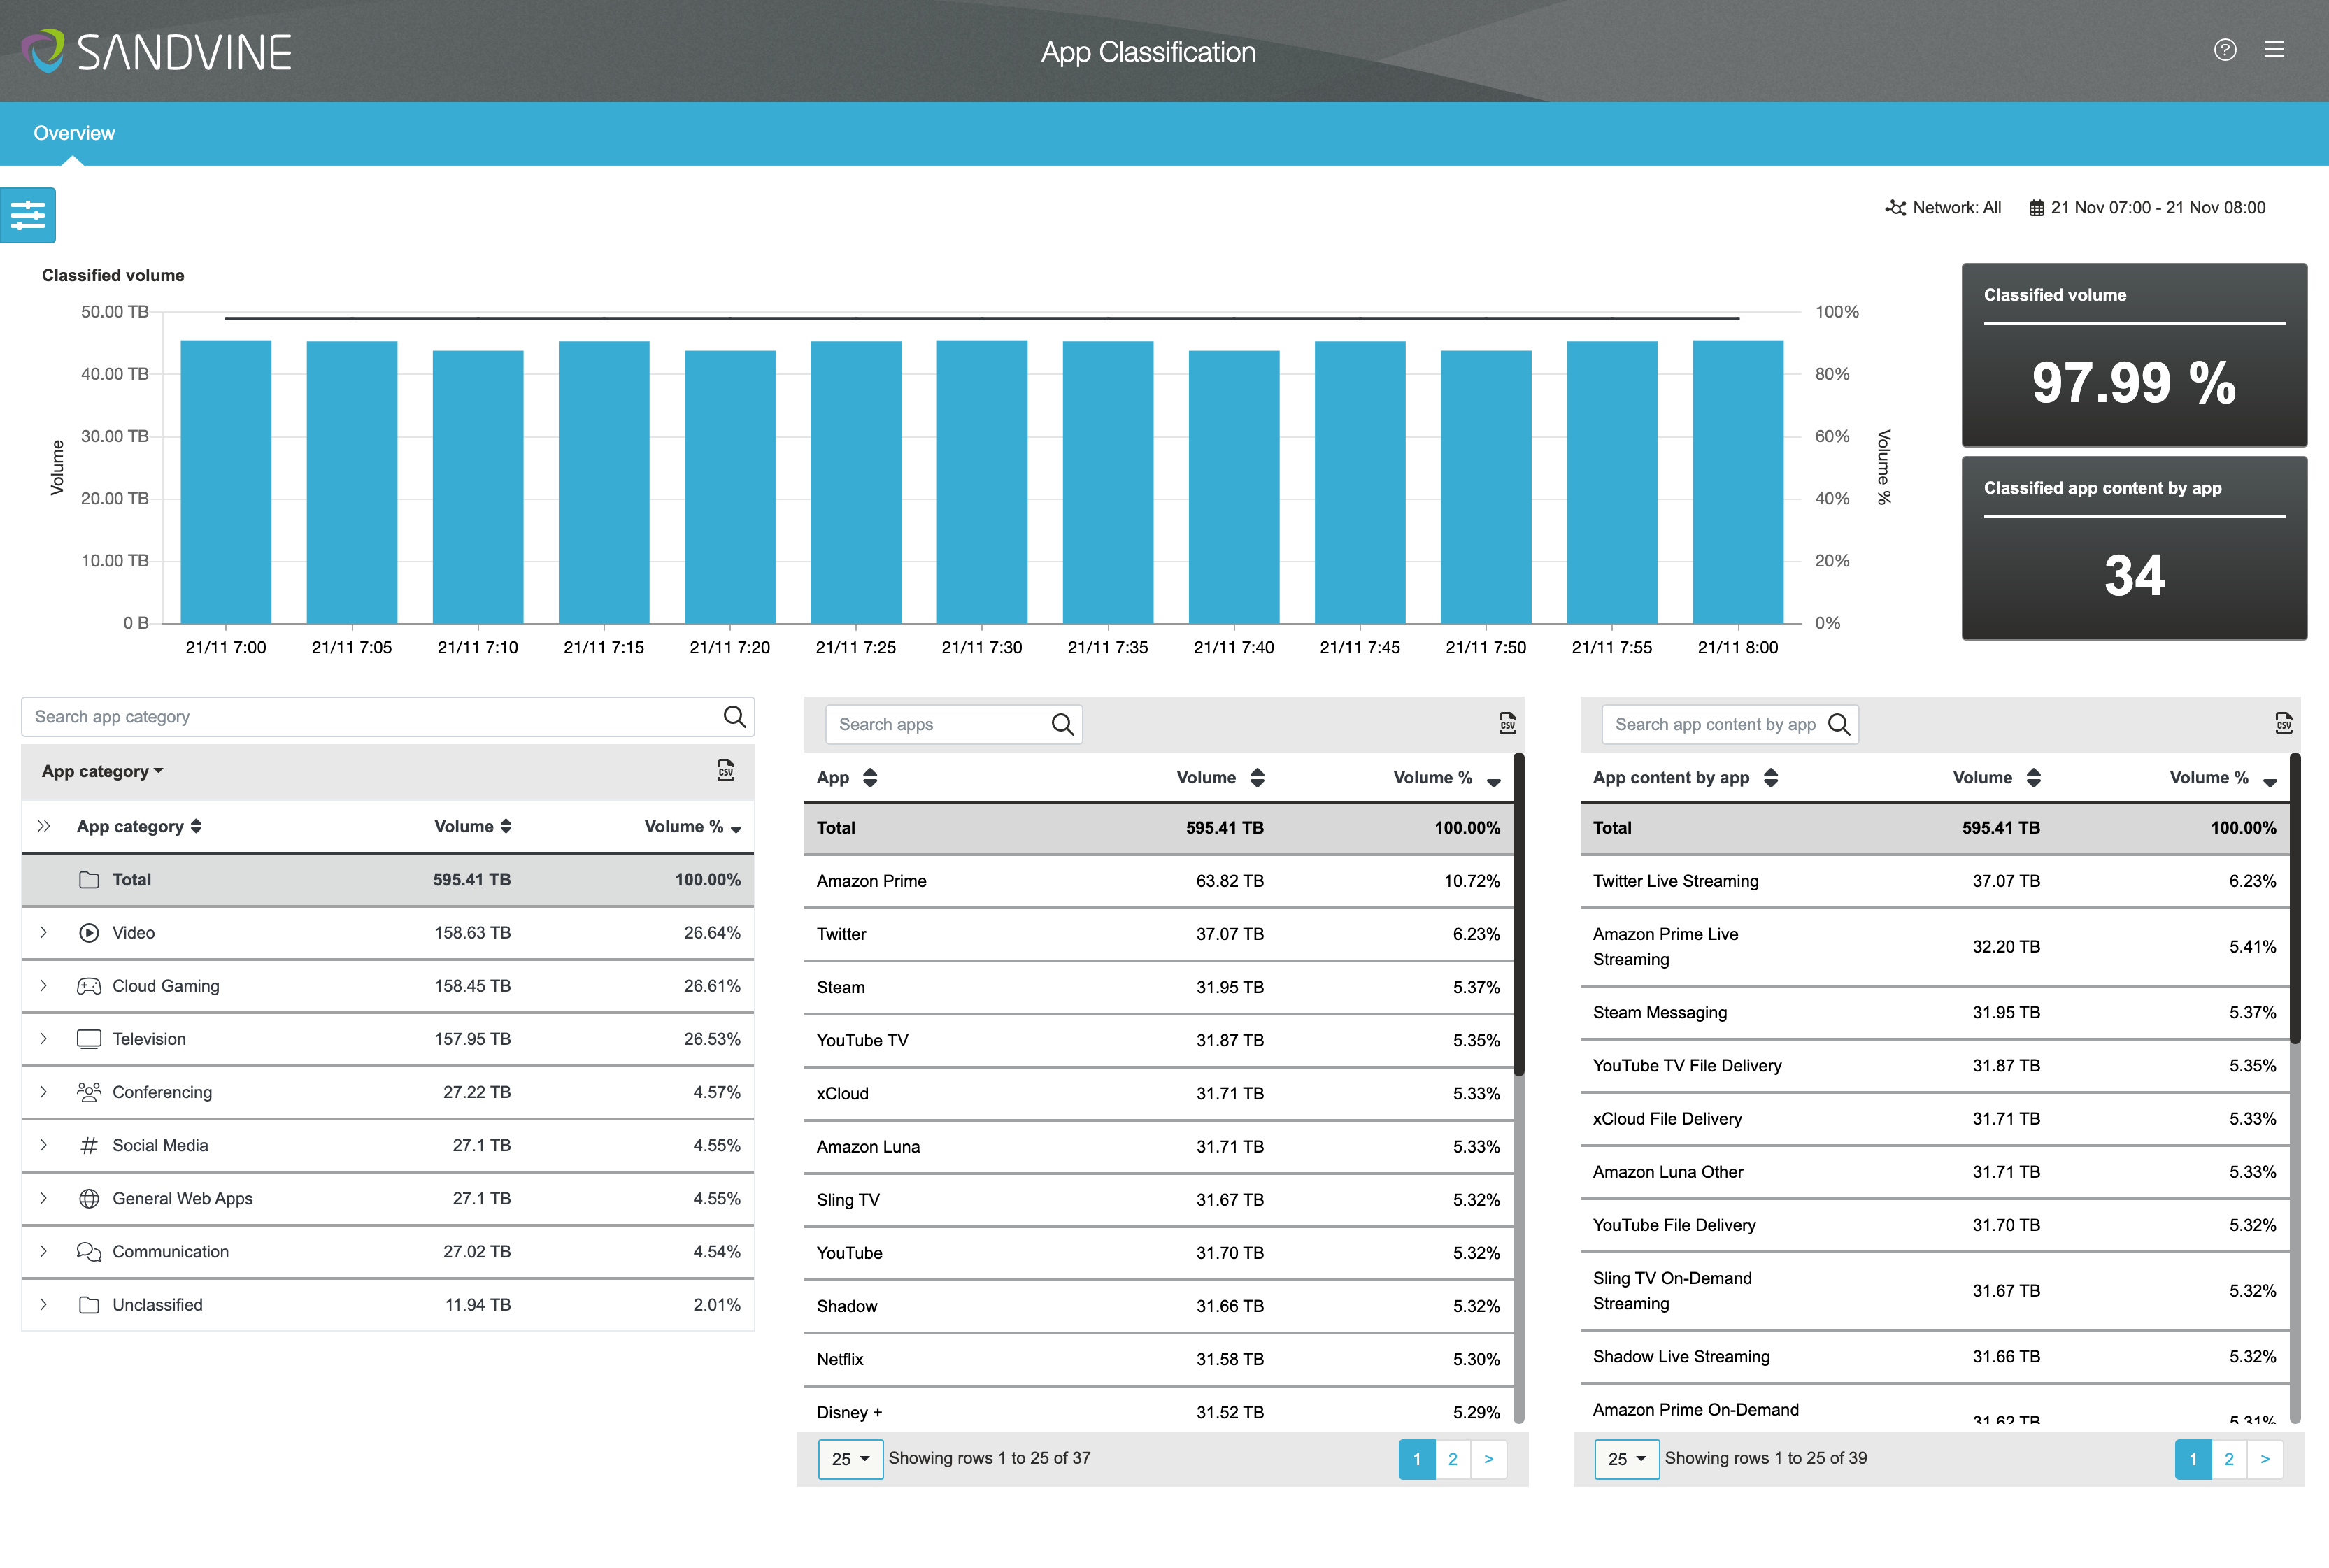
Task: Expand the General Web Apps row
Action: coord(43,1198)
